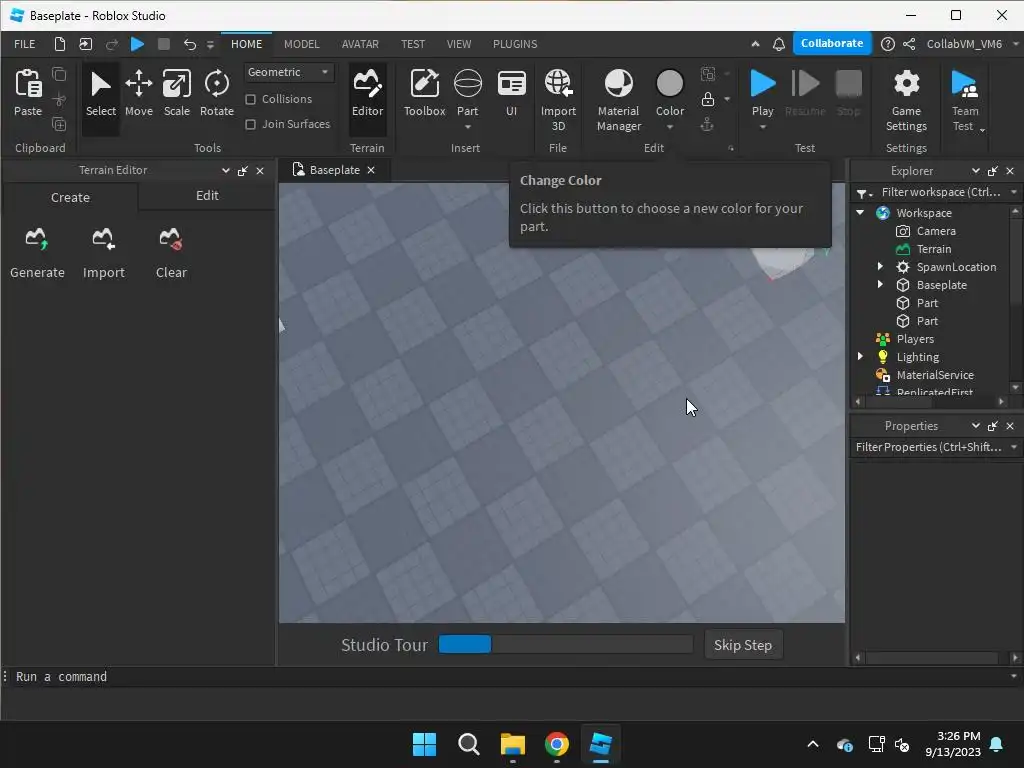Choose the Rotate tool
The image size is (1024, 768).
coord(217,94)
